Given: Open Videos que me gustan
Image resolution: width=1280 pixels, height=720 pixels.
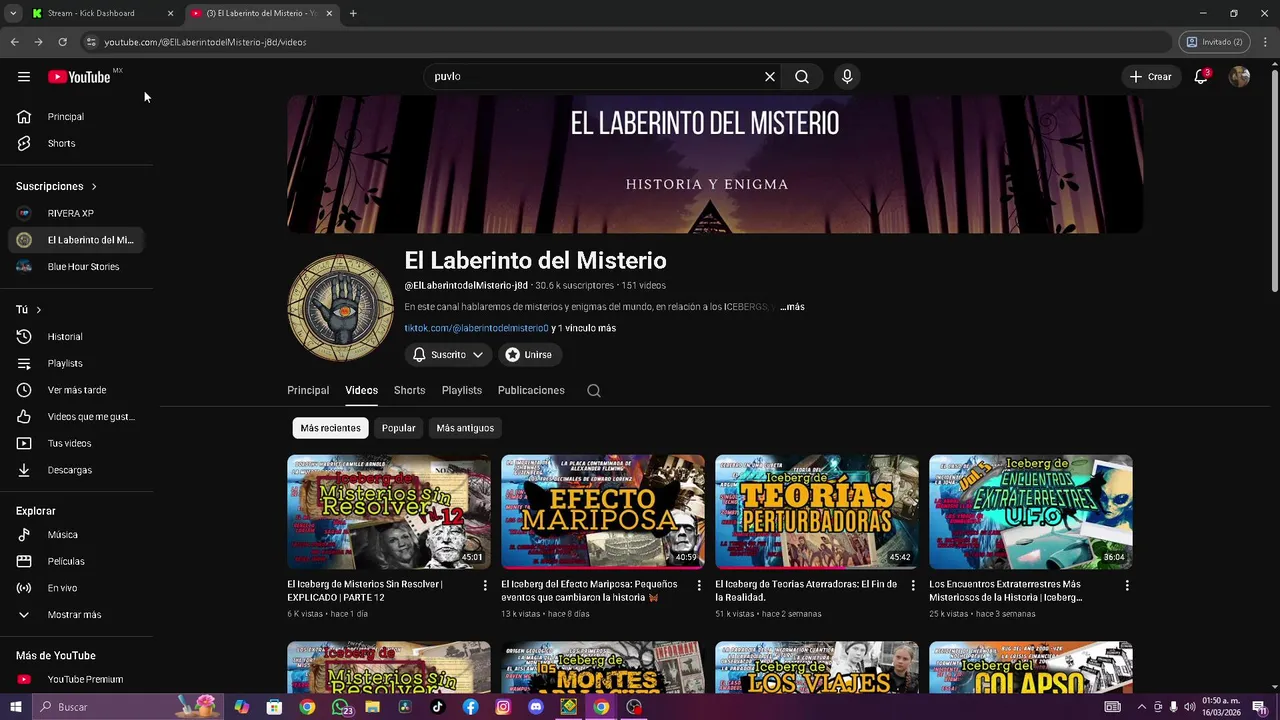Looking at the screenshot, I should (77, 417).
